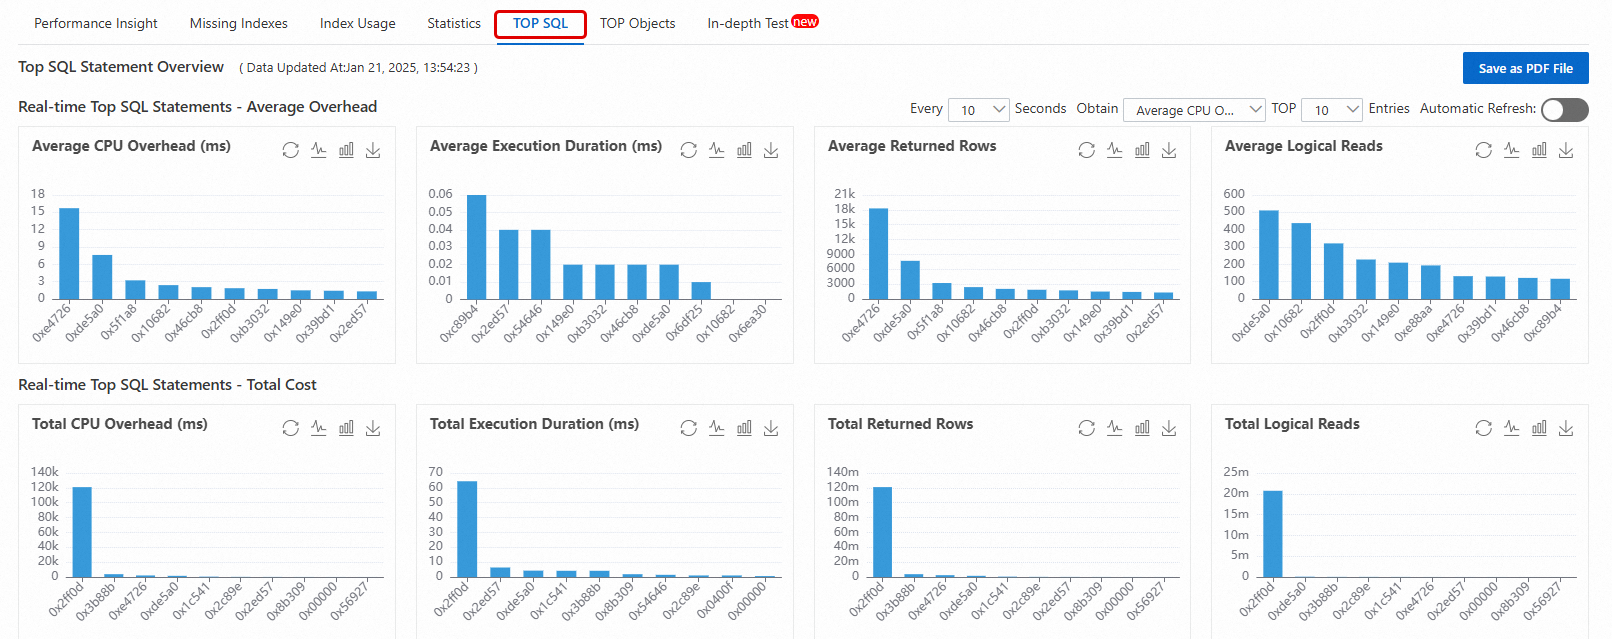The image size is (1612, 639).
Task: View Average Returned Rows as bar chart
Action: point(1142,150)
